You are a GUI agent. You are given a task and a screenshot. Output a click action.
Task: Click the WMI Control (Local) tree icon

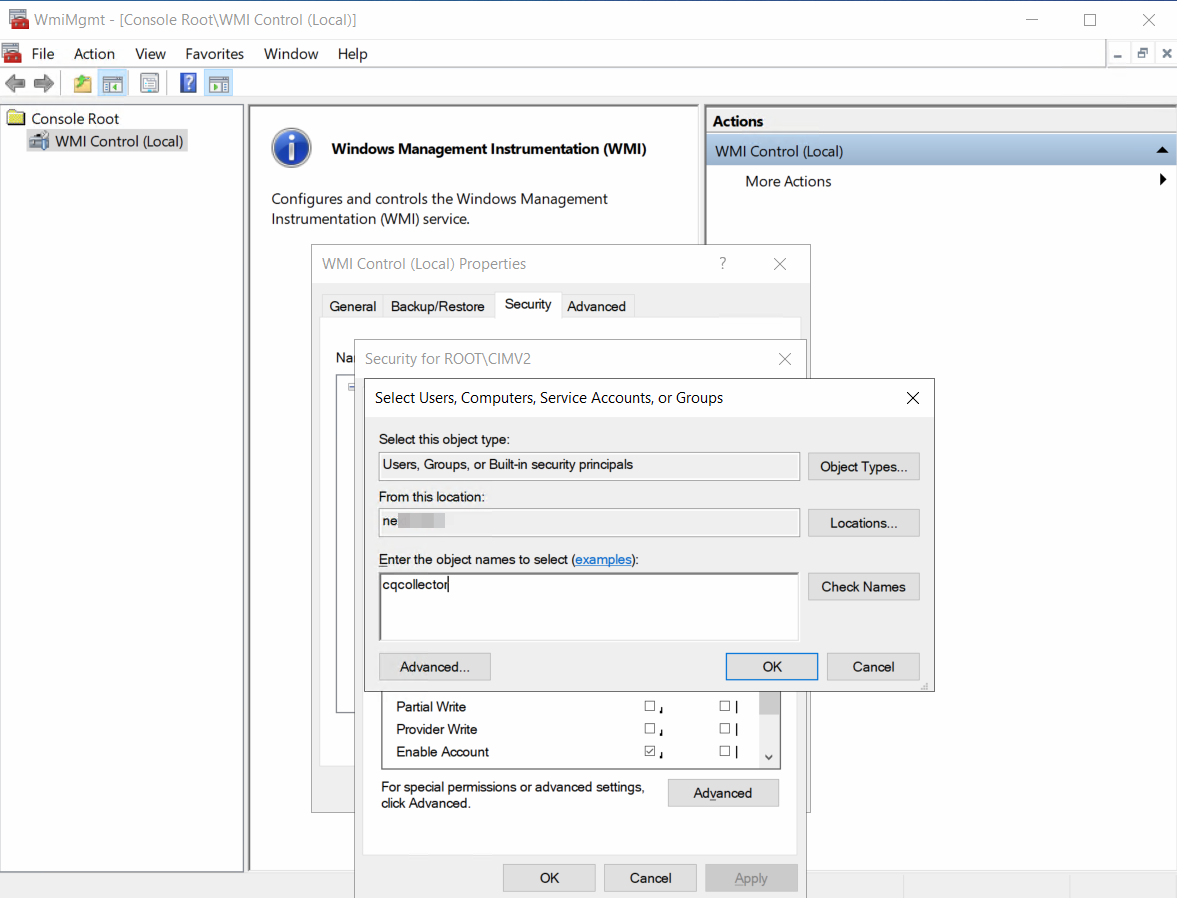point(39,141)
